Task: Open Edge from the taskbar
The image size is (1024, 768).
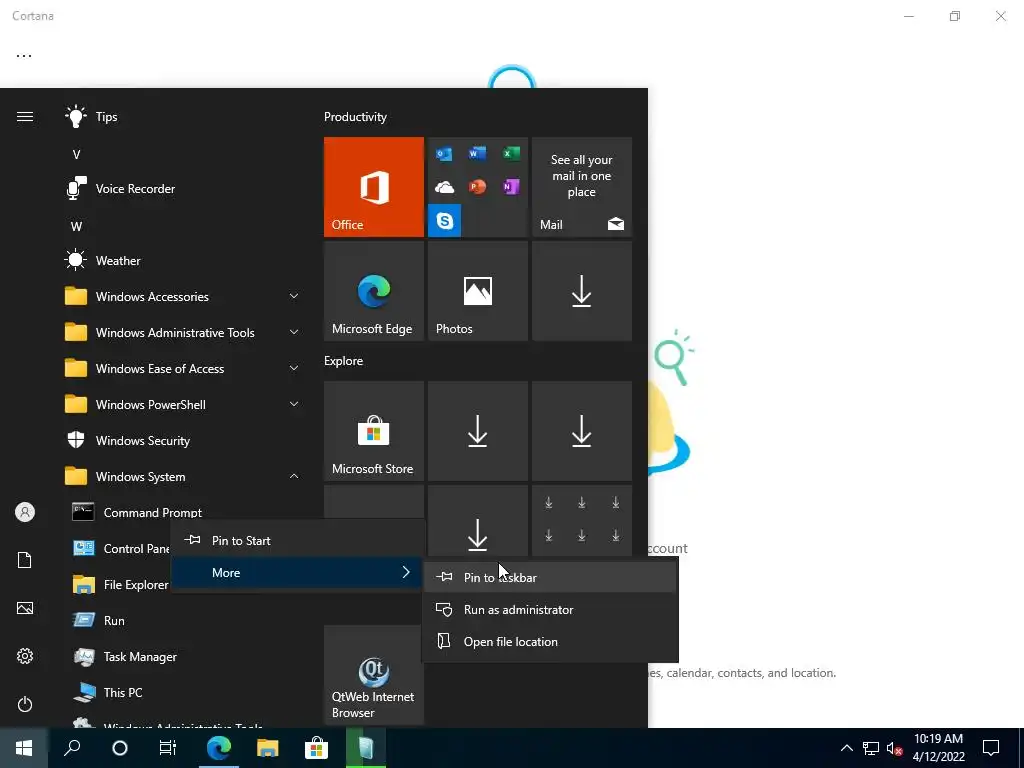Action: [x=219, y=748]
